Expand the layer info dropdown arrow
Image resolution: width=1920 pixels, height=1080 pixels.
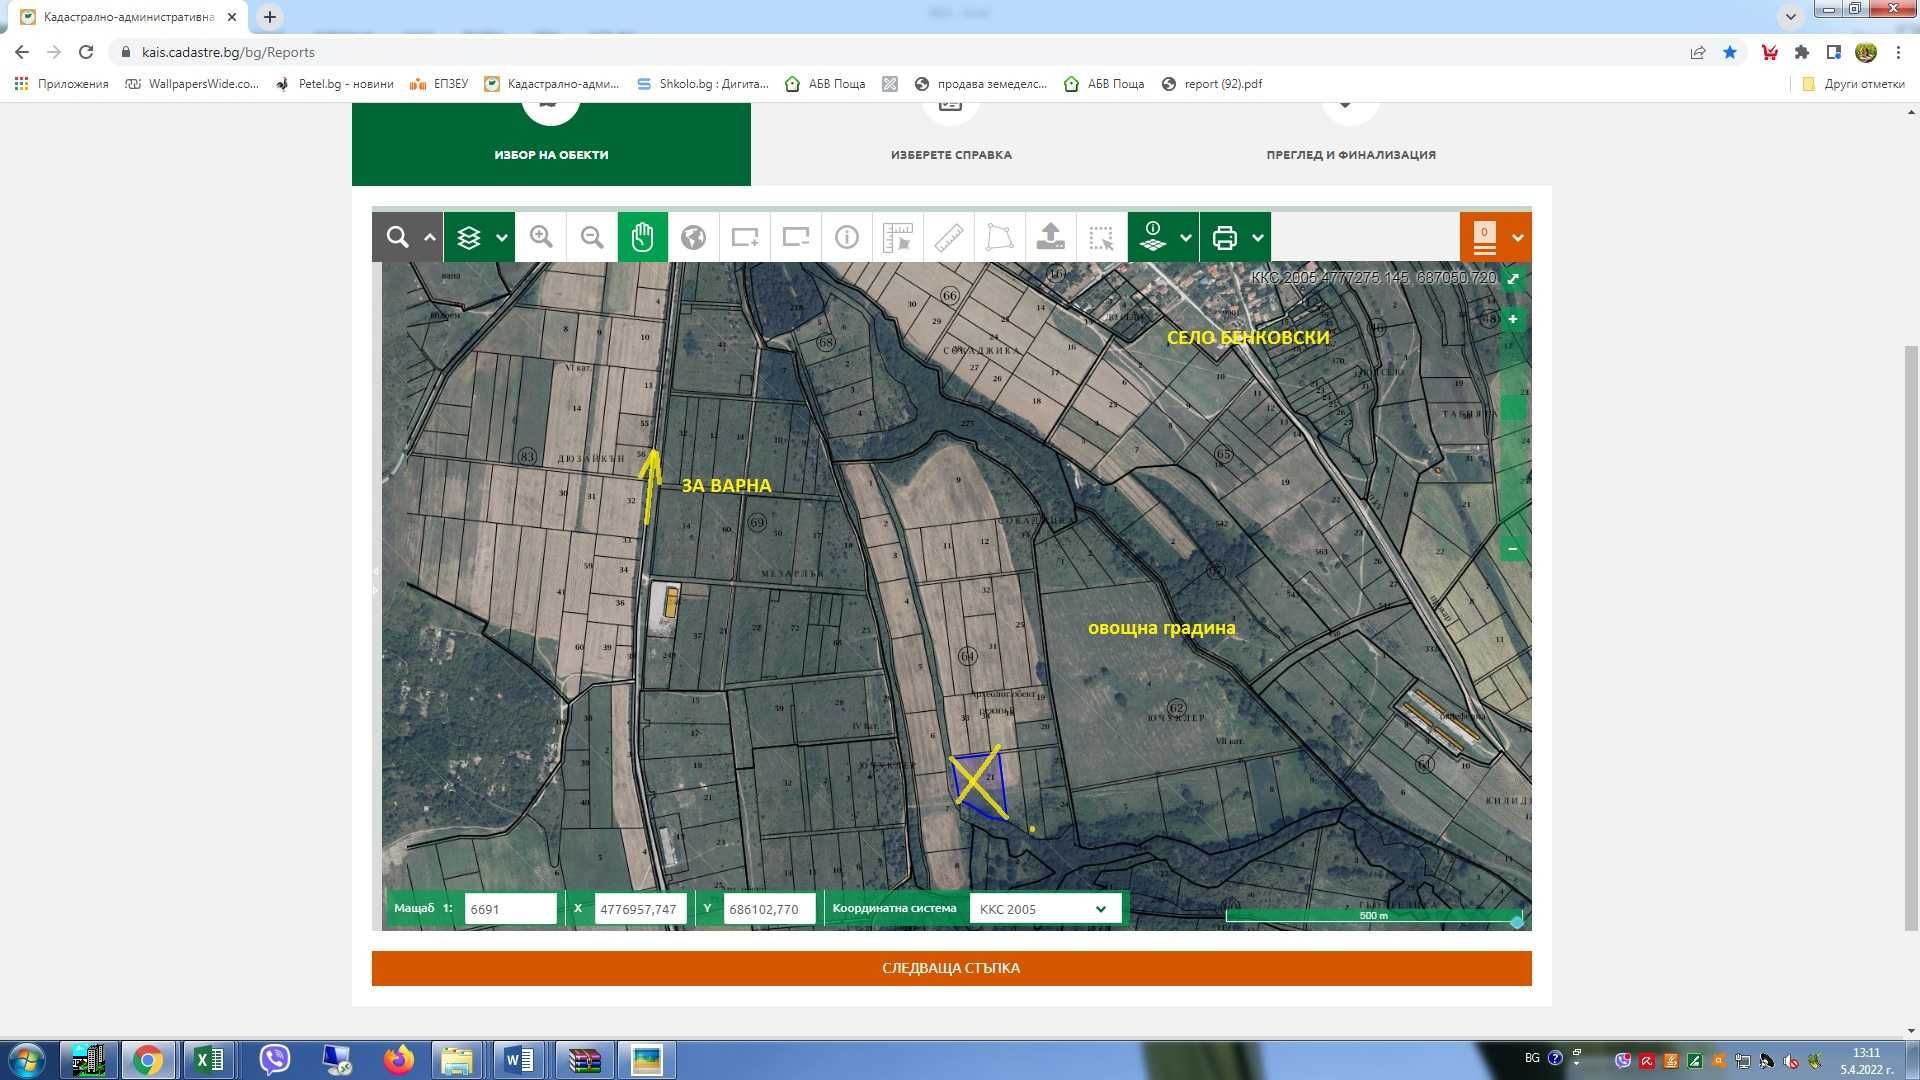(1186, 237)
